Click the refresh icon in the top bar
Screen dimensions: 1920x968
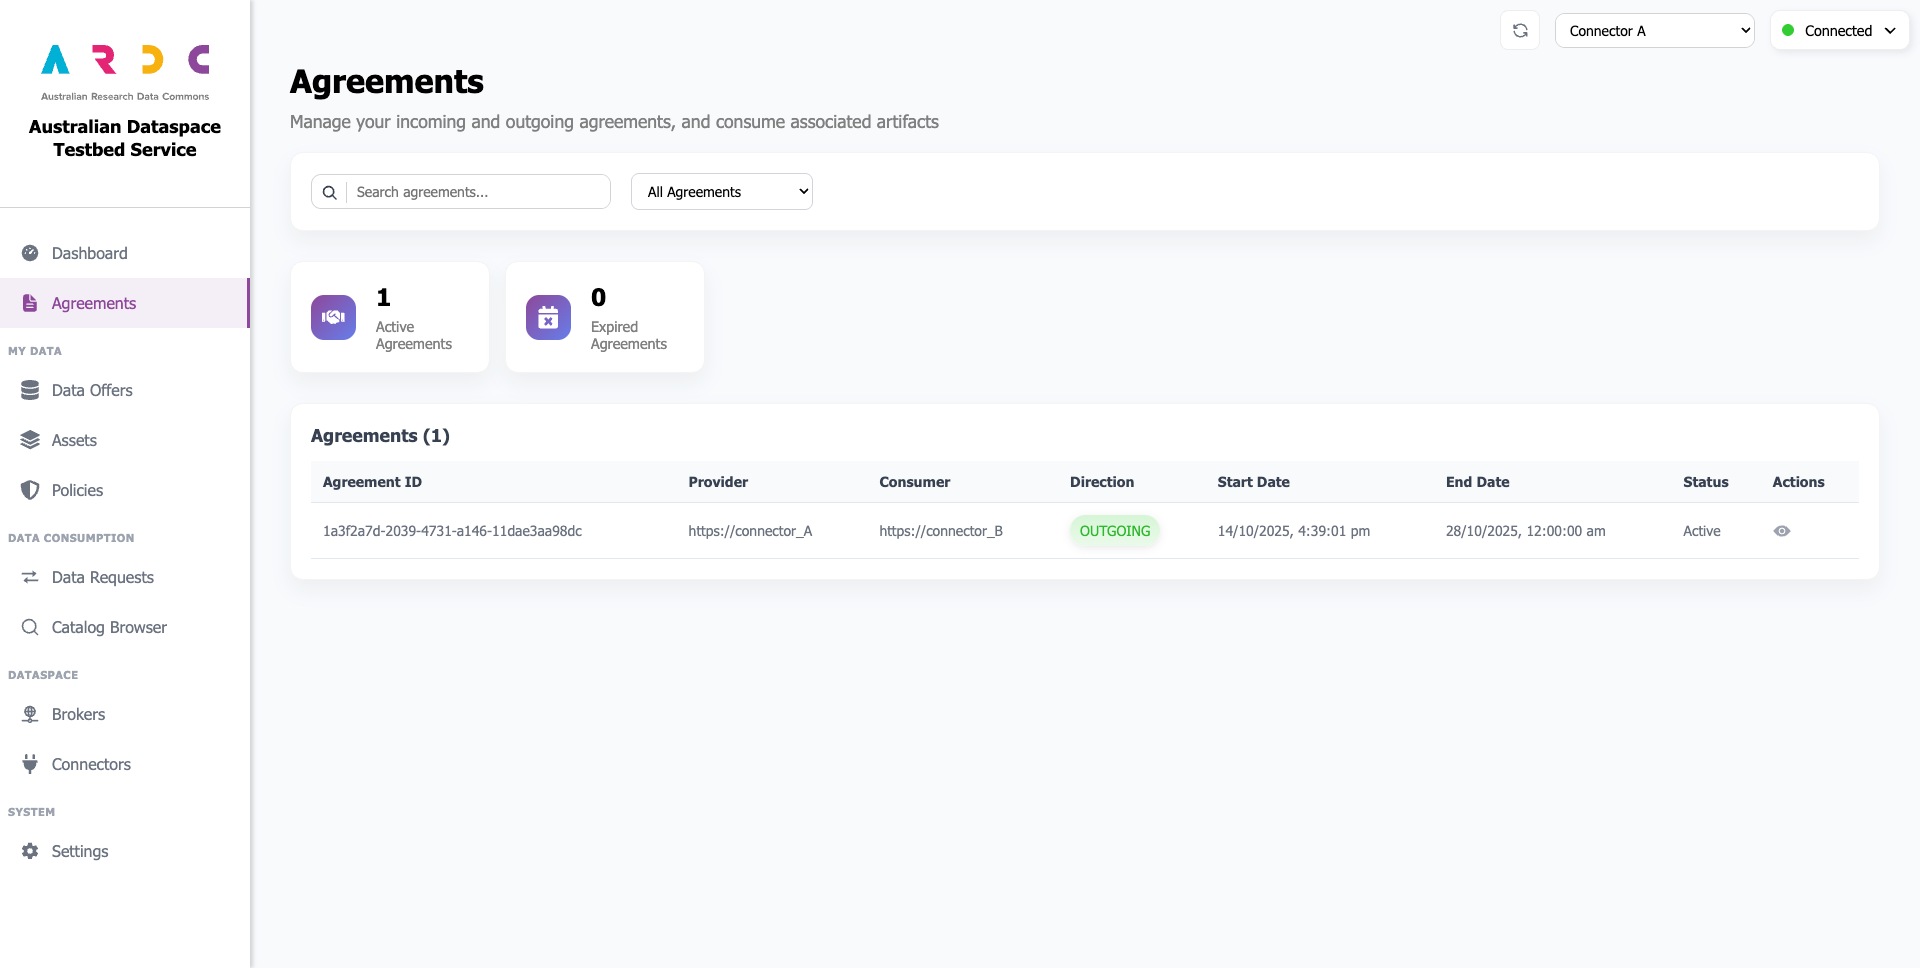coord(1520,31)
